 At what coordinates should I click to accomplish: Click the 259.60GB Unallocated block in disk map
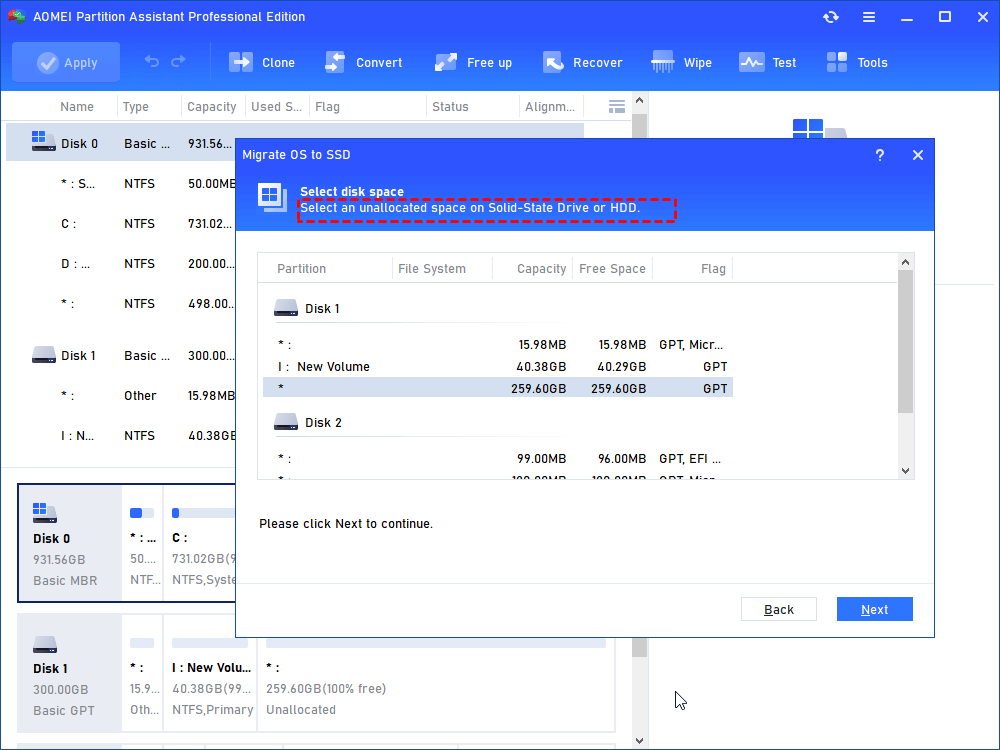tap(436, 684)
